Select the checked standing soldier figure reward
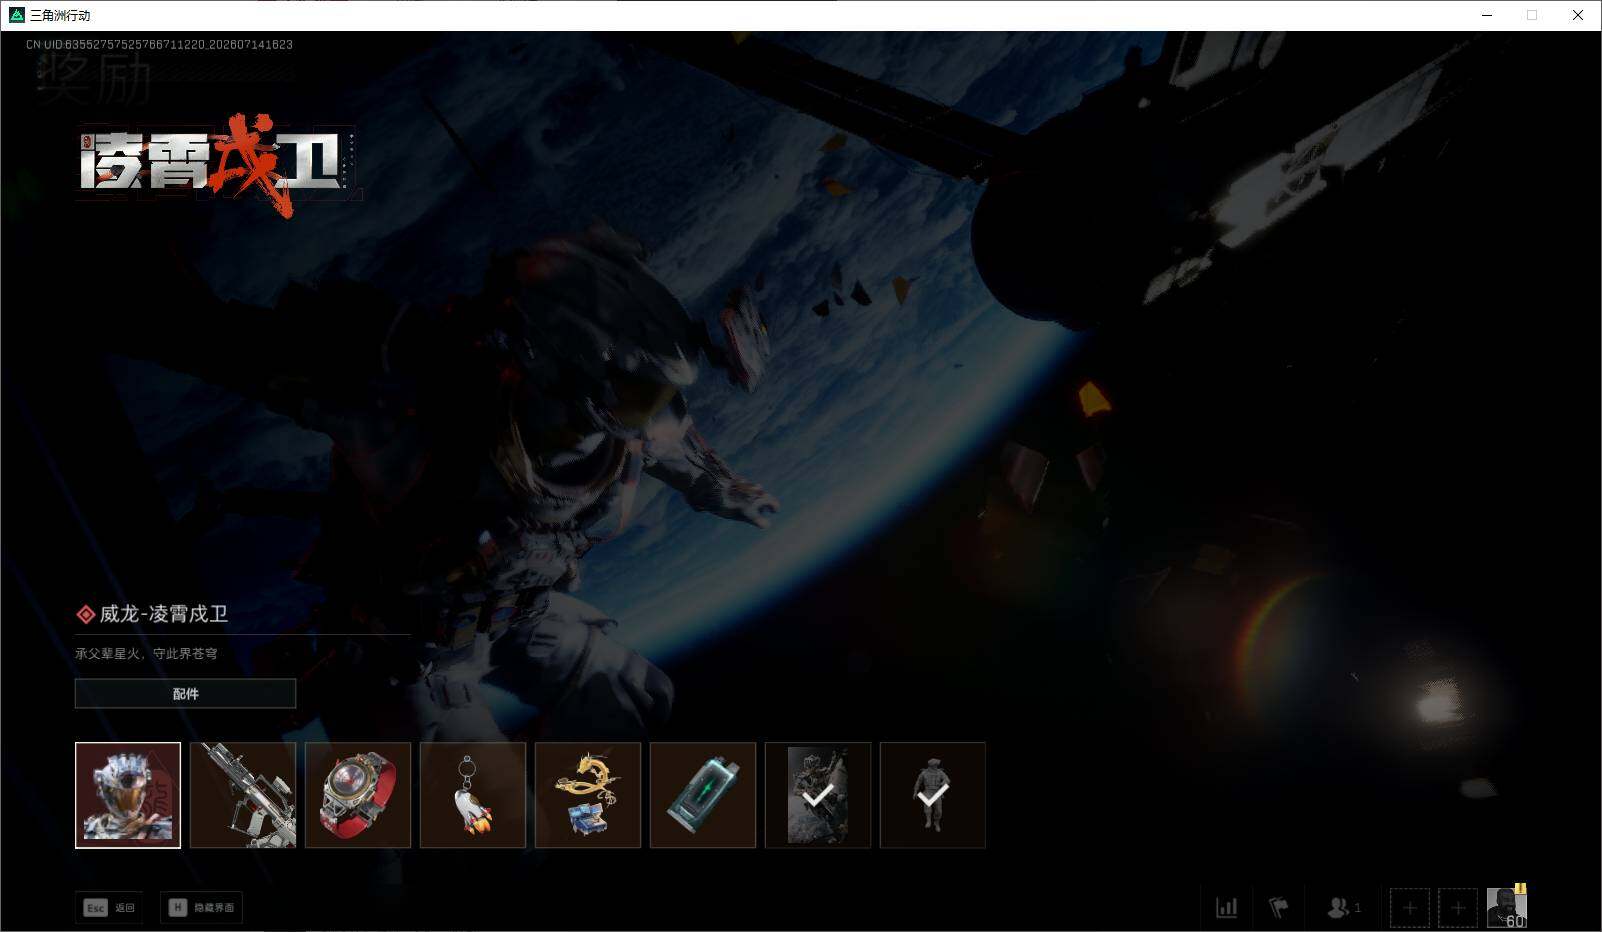 point(933,795)
